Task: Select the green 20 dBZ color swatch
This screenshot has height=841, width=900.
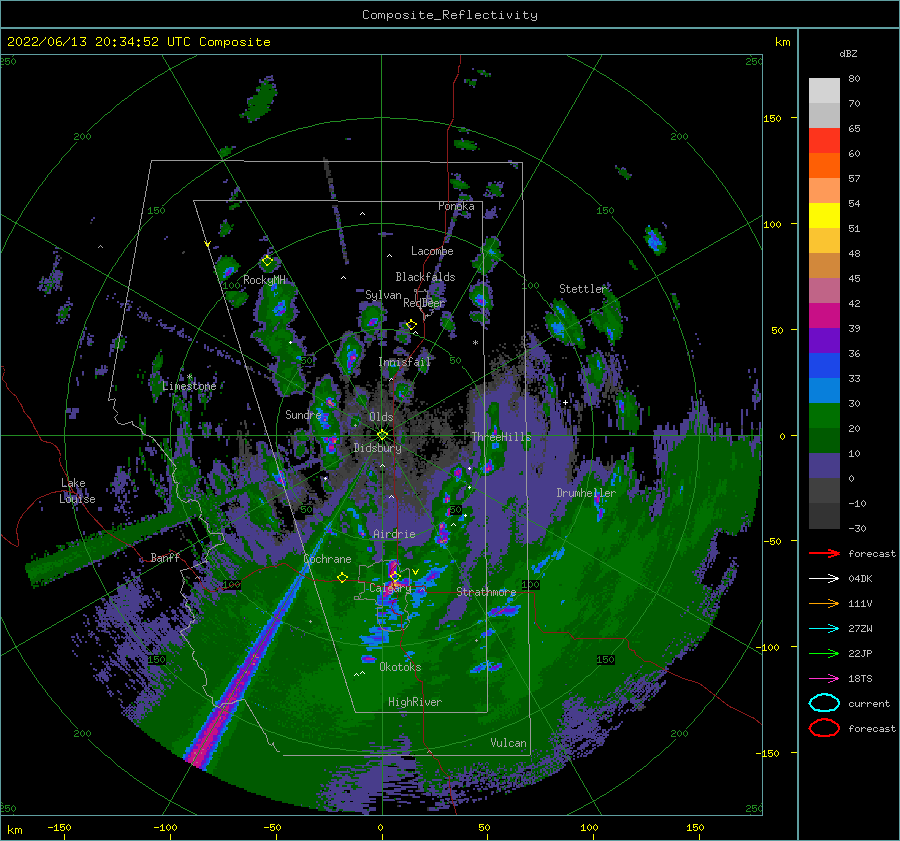Action: [824, 440]
